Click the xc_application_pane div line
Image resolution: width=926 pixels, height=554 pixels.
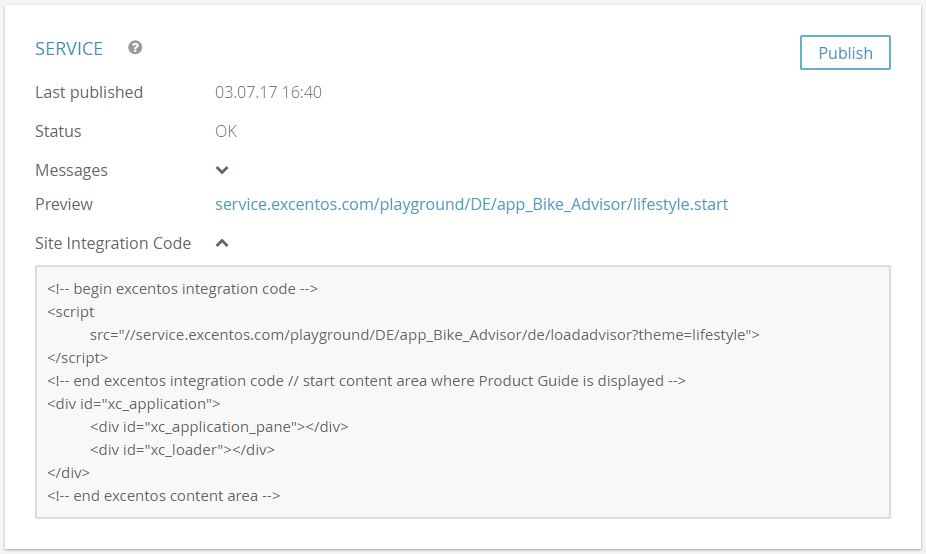(x=219, y=427)
